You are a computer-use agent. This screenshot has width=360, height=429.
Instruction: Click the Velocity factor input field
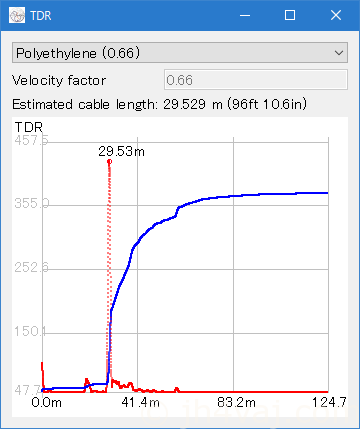256,80
